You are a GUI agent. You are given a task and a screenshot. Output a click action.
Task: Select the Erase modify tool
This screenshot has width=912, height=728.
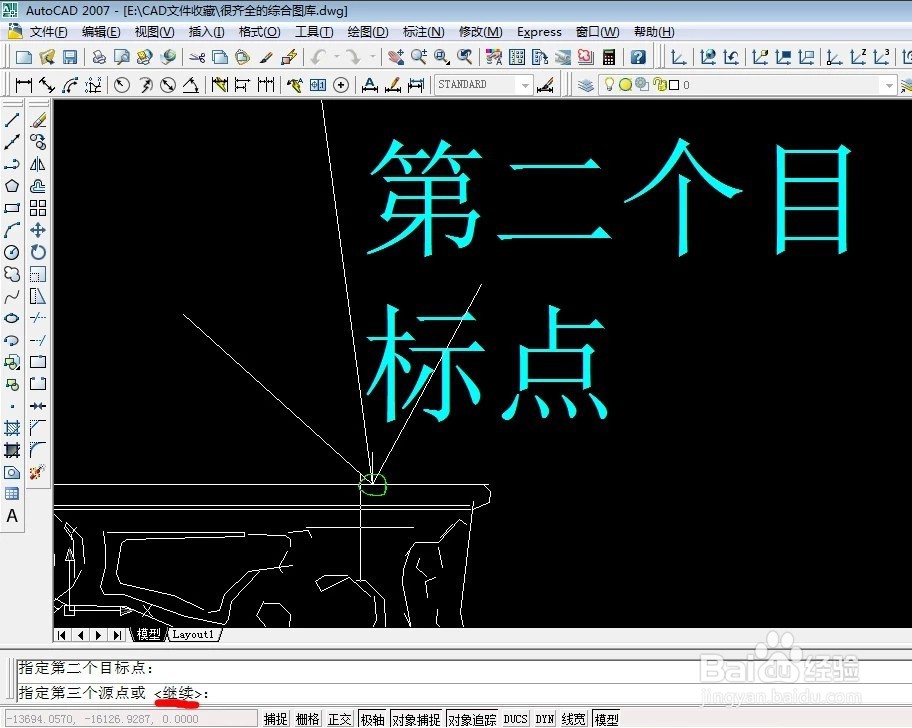click(x=38, y=120)
